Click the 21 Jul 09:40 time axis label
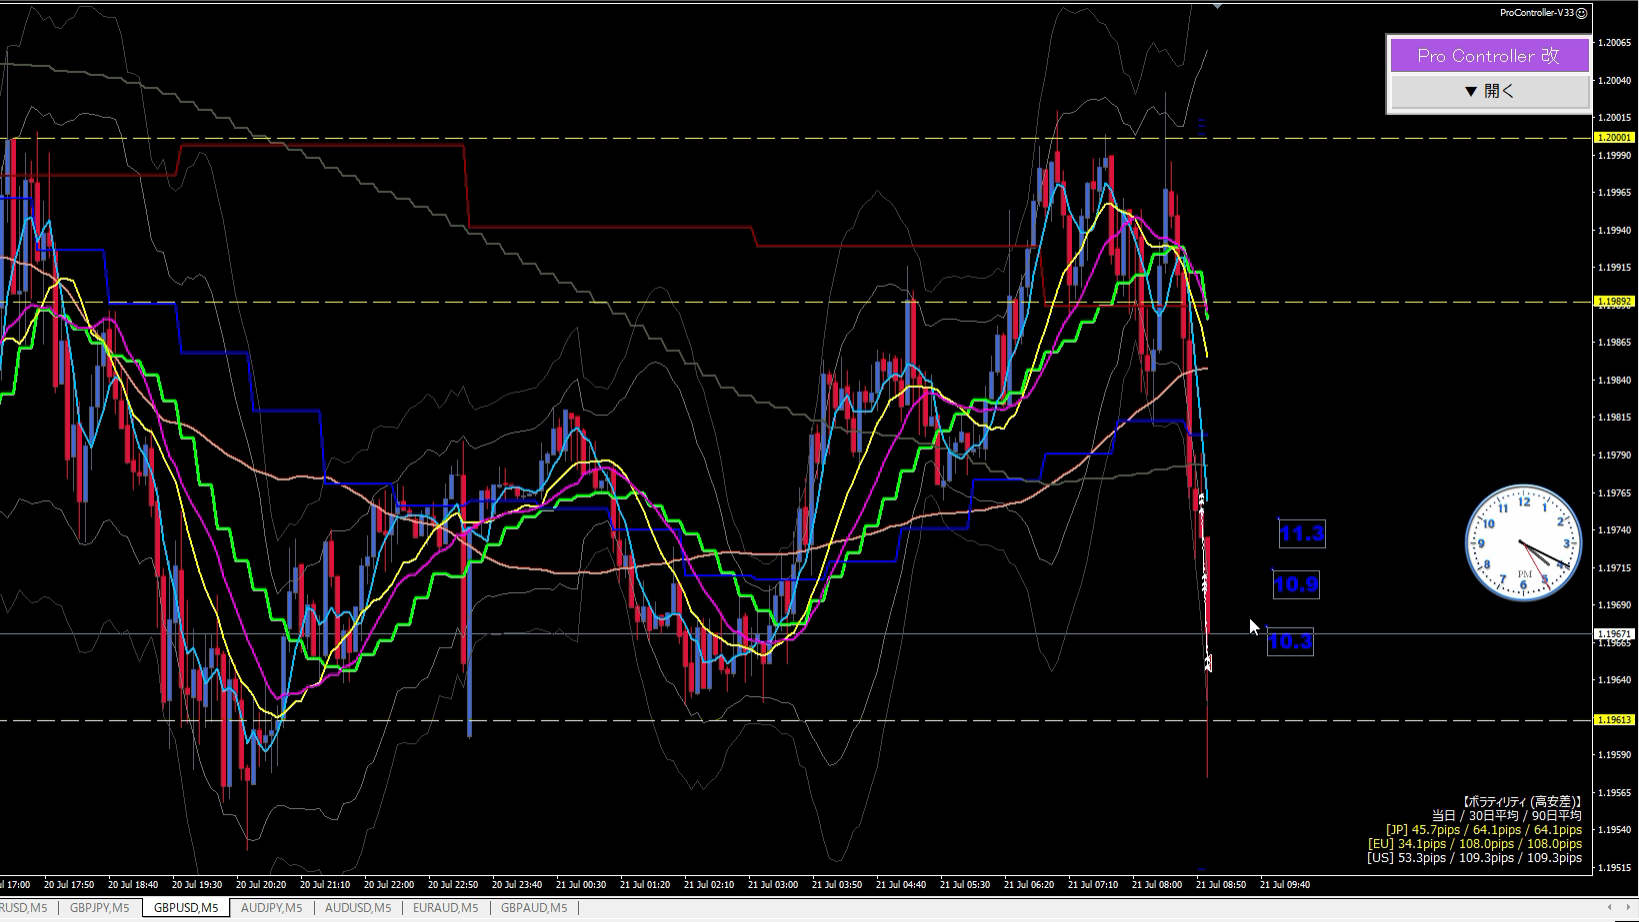 pyautogui.click(x=1285, y=885)
